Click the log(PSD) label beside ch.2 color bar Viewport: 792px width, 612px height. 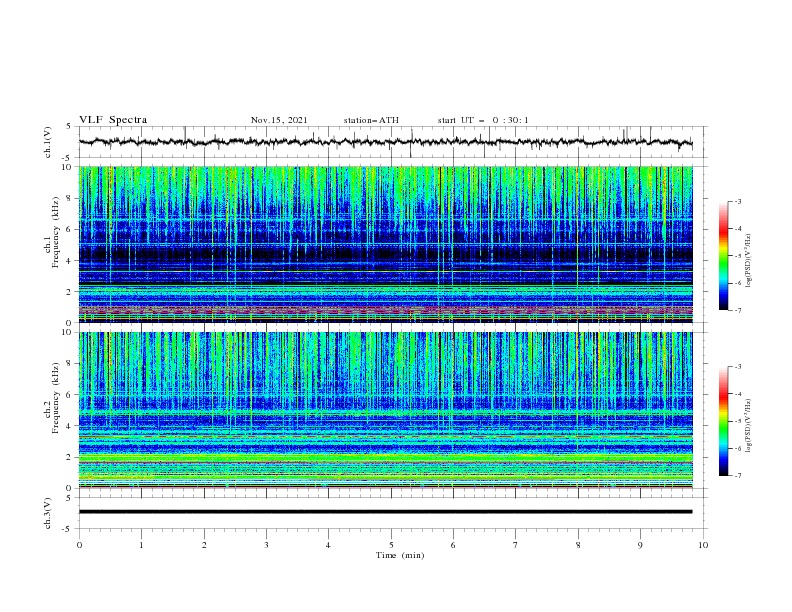[x=749, y=425]
